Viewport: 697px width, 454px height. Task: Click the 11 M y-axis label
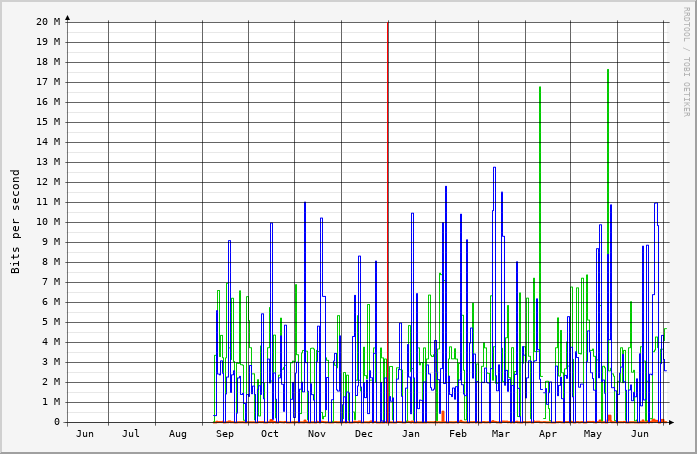[x=48, y=201]
